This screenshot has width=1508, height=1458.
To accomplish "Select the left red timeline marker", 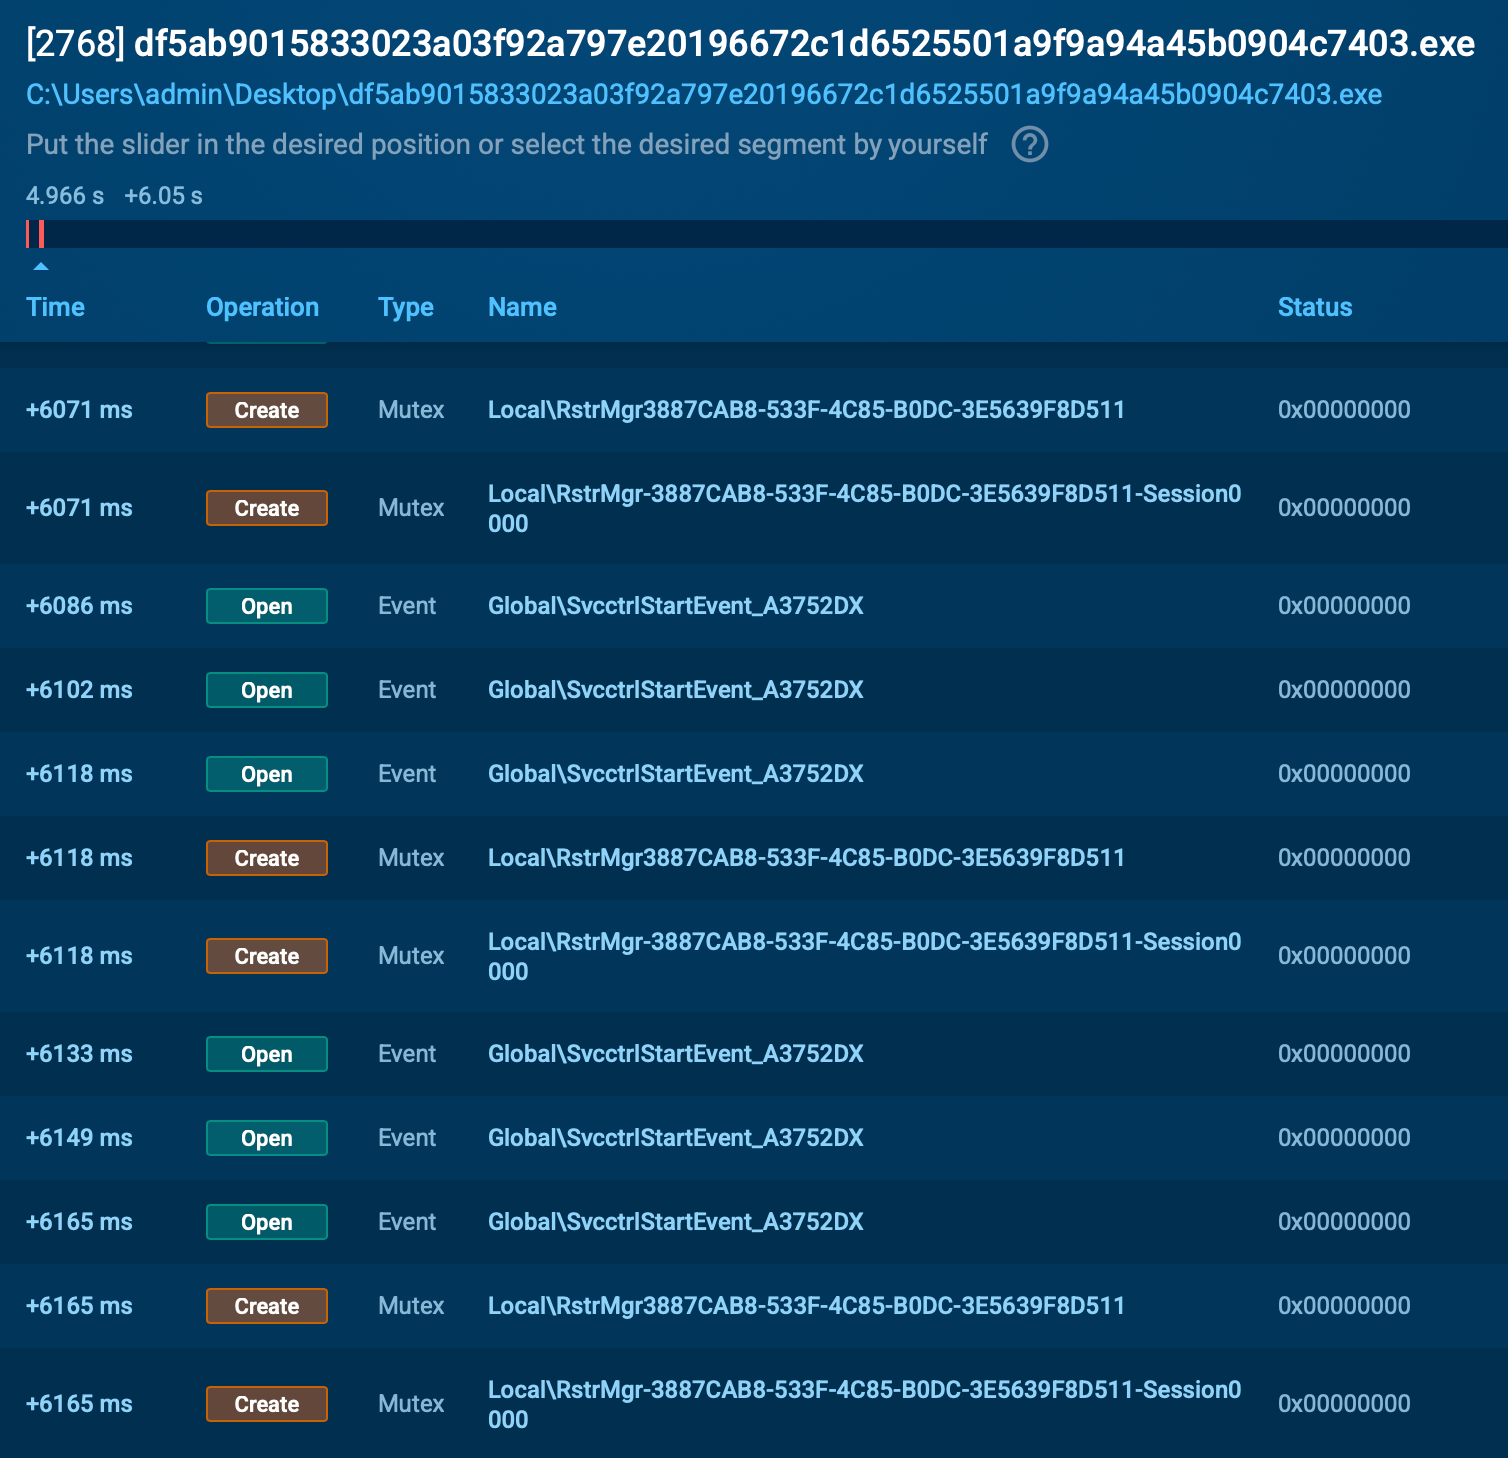I will (28, 234).
